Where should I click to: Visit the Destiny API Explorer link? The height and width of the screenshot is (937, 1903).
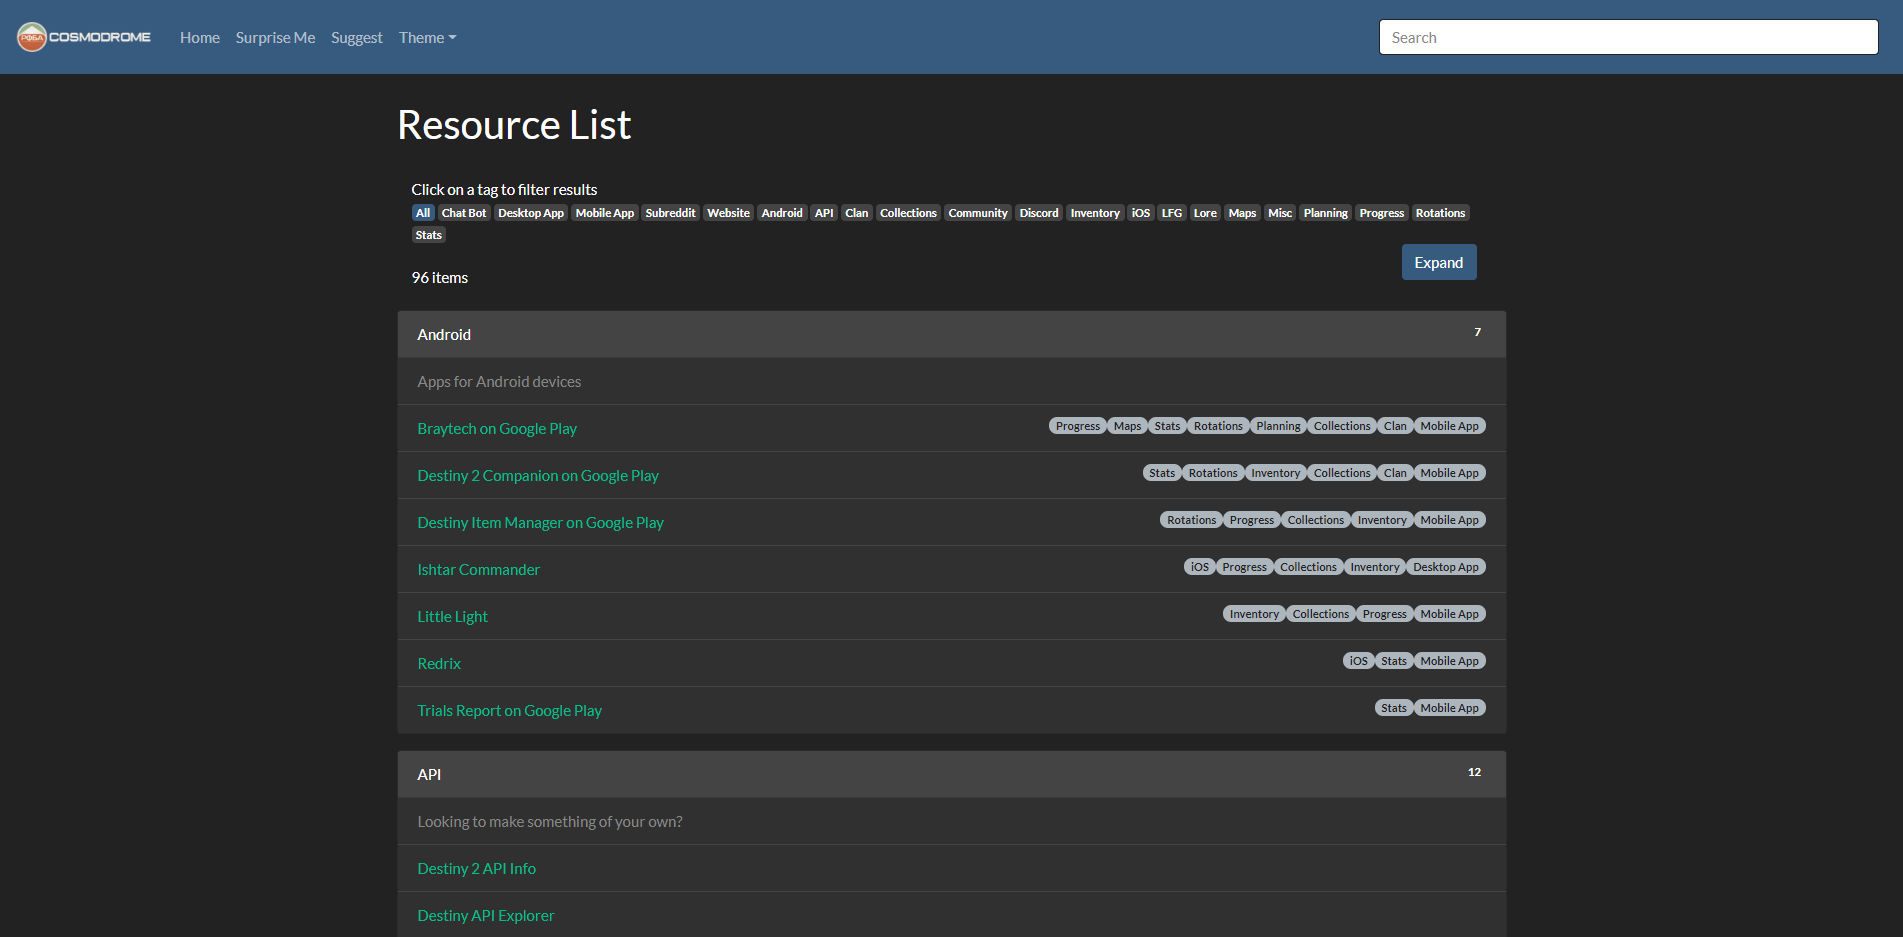(x=485, y=916)
